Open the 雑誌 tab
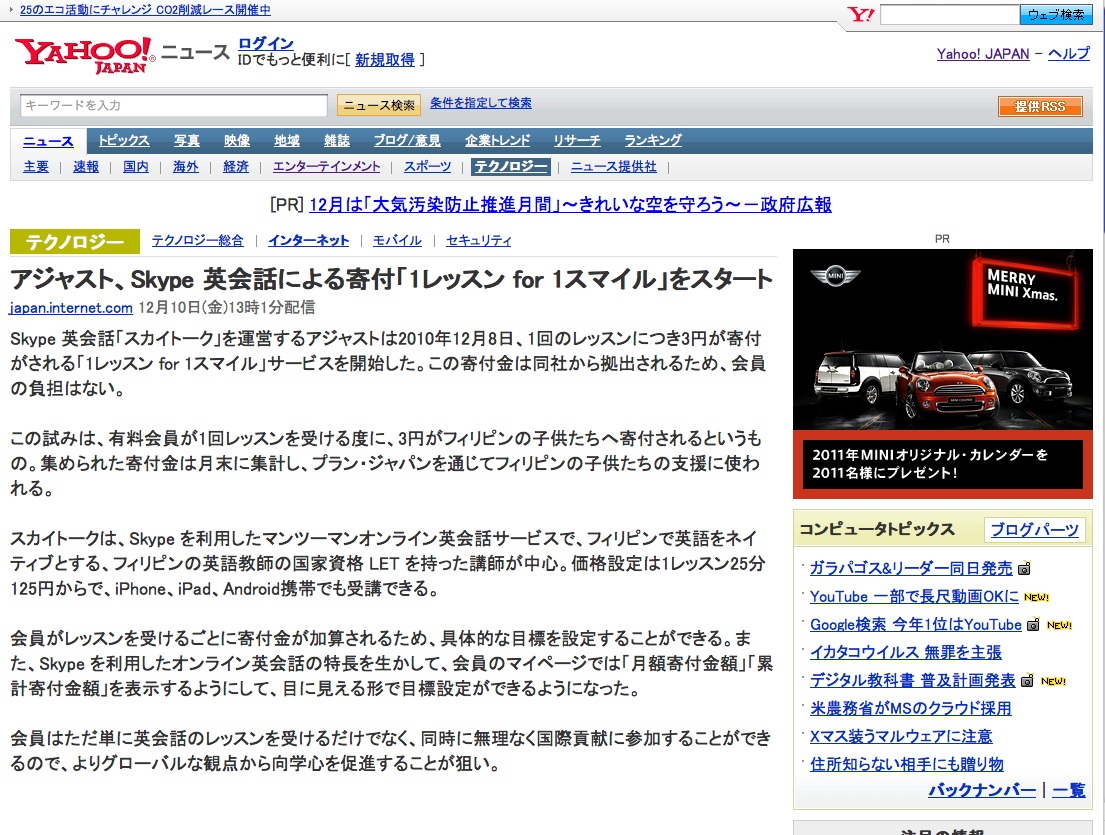 [337, 141]
